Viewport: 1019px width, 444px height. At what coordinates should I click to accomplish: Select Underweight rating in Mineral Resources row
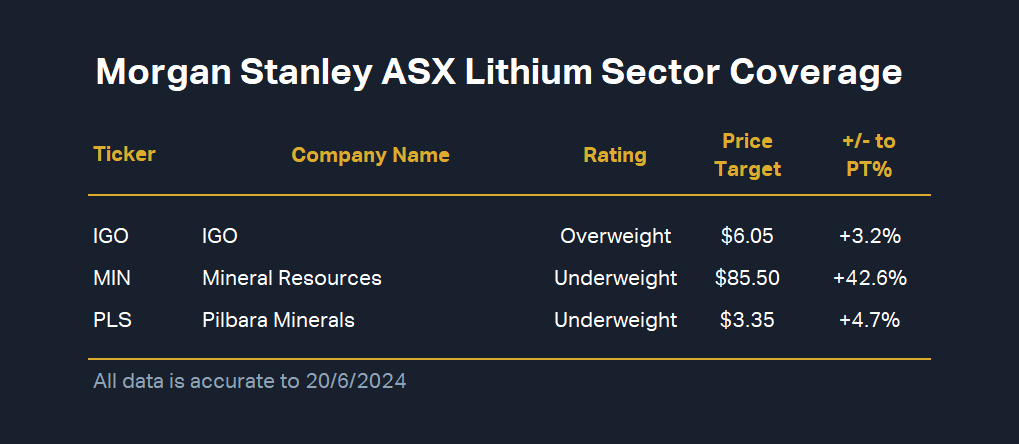[615, 278]
